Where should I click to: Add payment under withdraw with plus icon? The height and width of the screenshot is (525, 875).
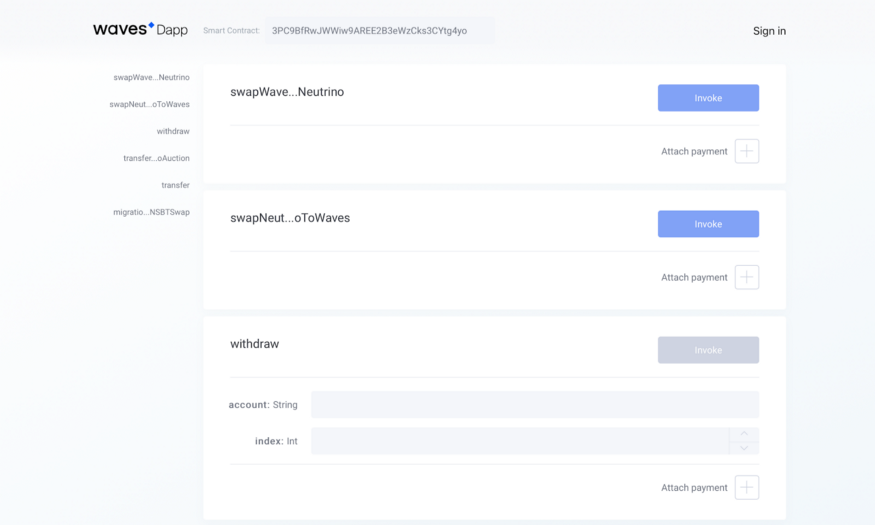pyautogui.click(x=747, y=488)
